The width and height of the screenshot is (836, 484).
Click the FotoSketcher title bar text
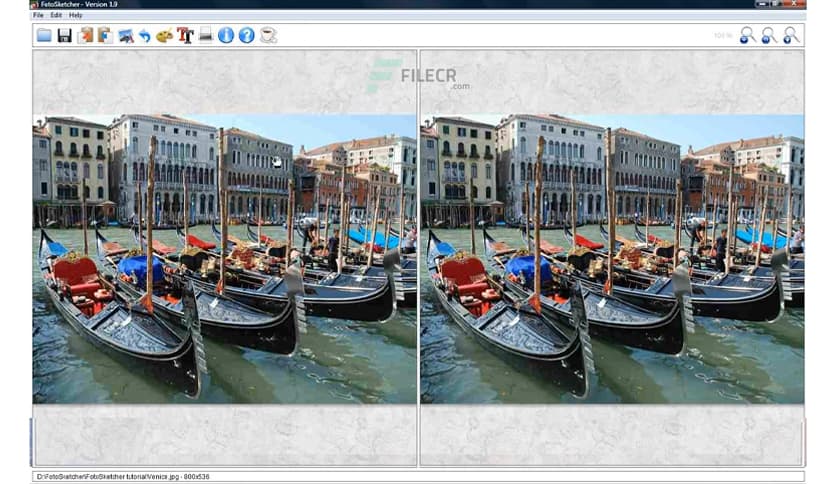78,4
